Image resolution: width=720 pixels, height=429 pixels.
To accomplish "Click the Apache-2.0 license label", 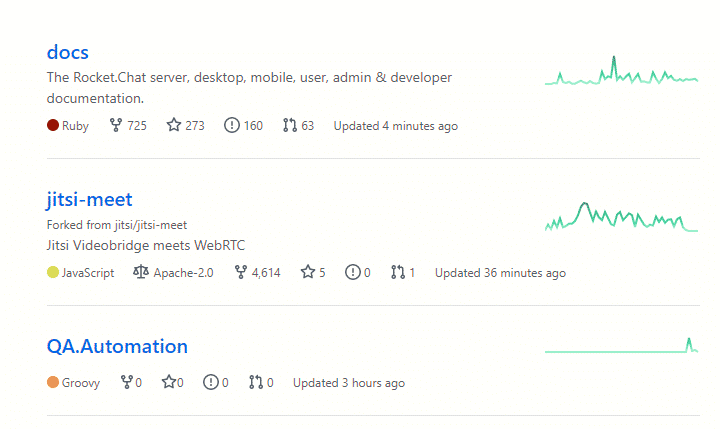I will coord(183,273).
